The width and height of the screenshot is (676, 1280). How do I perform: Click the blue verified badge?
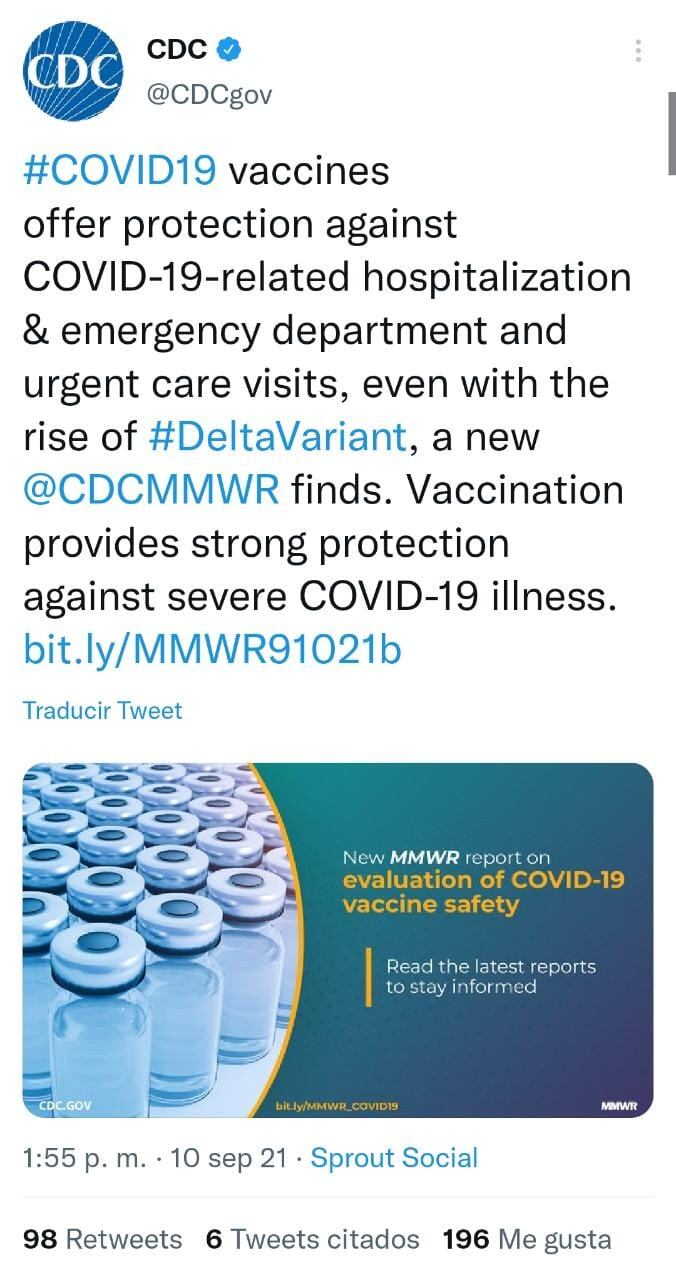(229, 48)
